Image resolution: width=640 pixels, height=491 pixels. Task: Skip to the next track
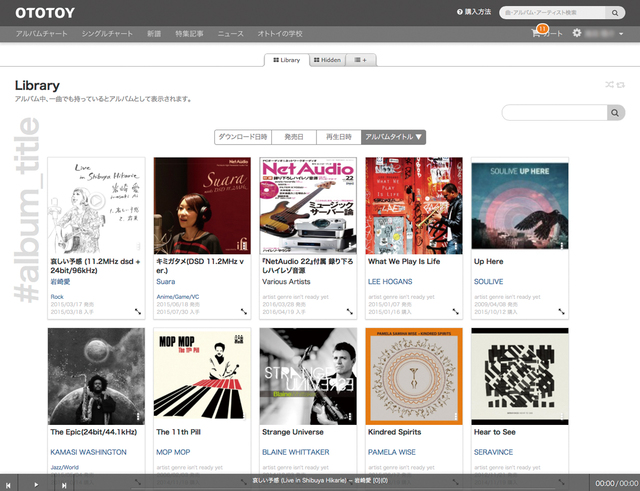click(64, 484)
